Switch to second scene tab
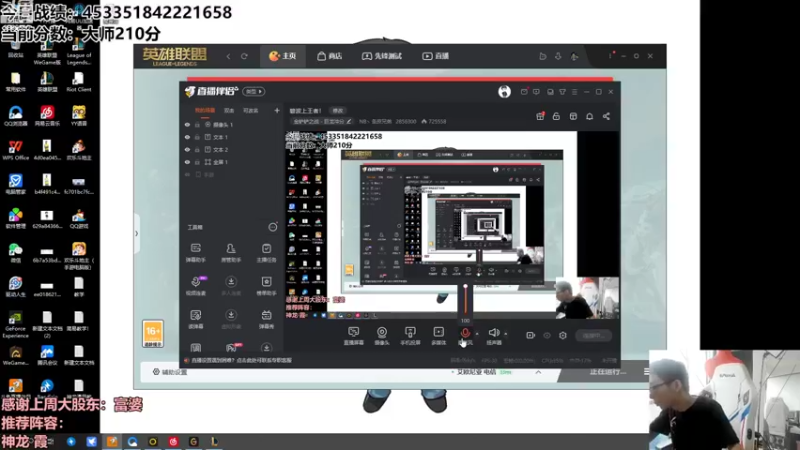Image resolution: width=800 pixels, height=450 pixels. [x=229, y=110]
